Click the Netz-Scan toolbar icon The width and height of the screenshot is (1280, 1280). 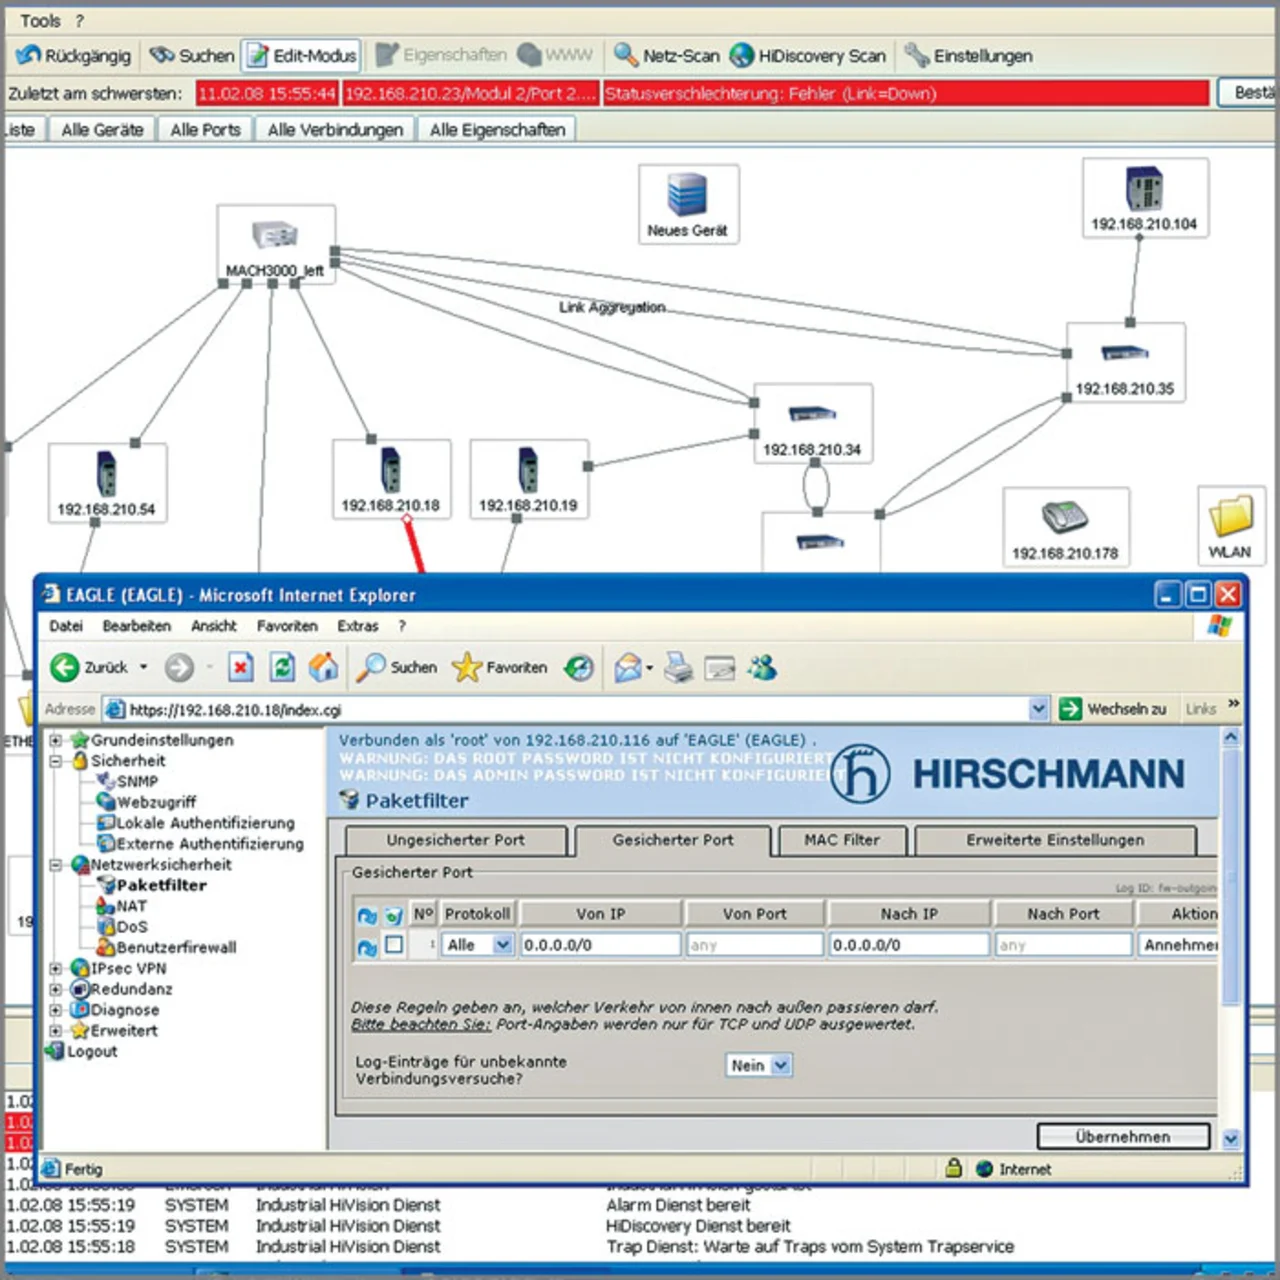tap(627, 55)
